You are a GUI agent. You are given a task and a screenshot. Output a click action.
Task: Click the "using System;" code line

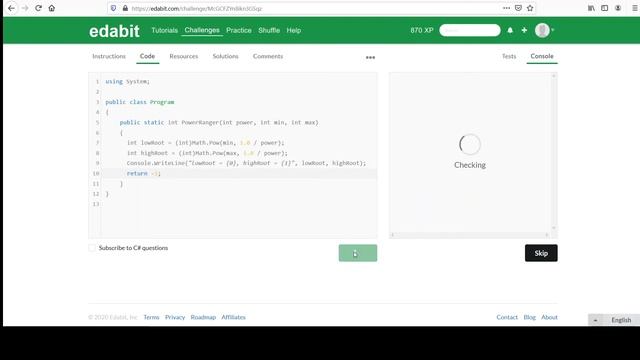[127, 82]
